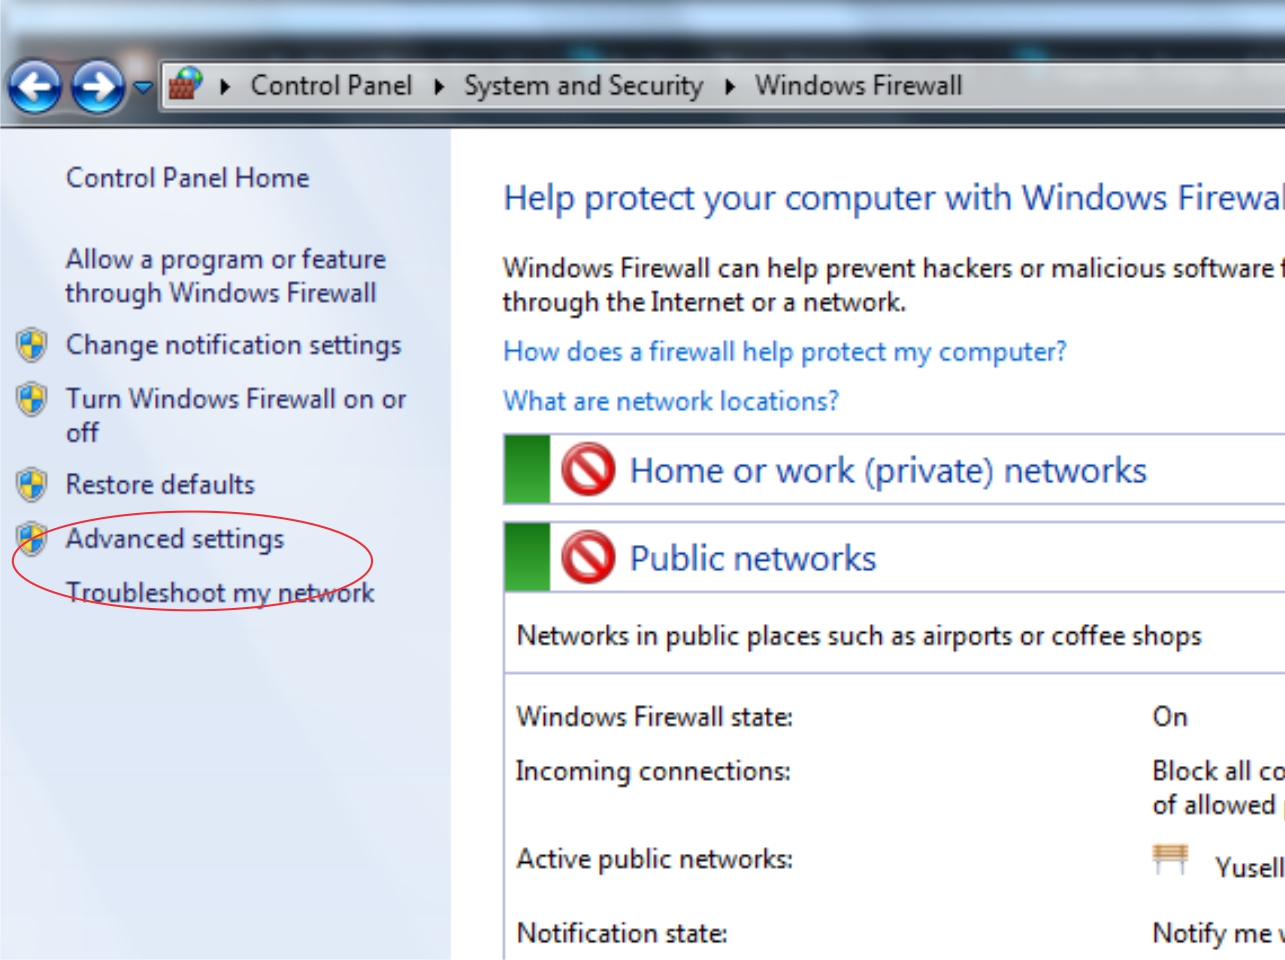
Task: Click the blue Forward arrow button
Action: click(98, 87)
